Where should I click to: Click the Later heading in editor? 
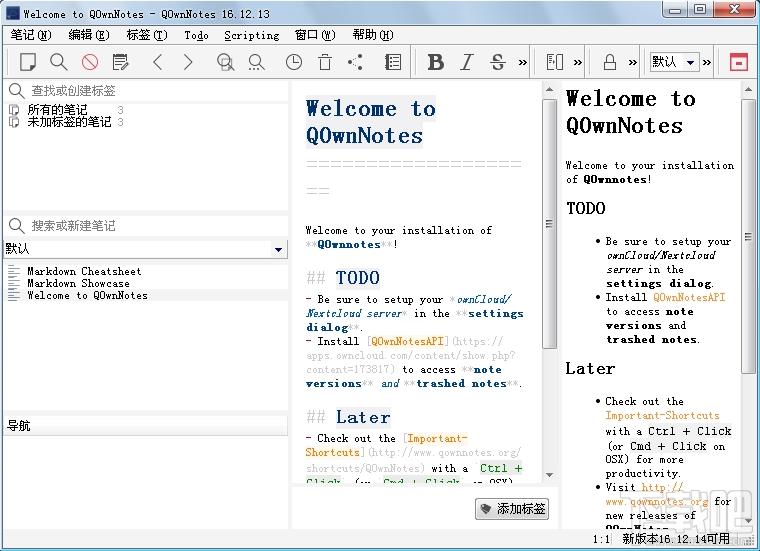pyautogui.click(x=363, y=417)
